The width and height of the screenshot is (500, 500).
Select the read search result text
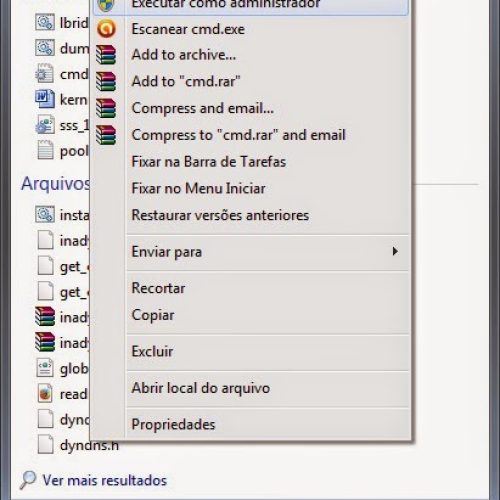point(74,394)
